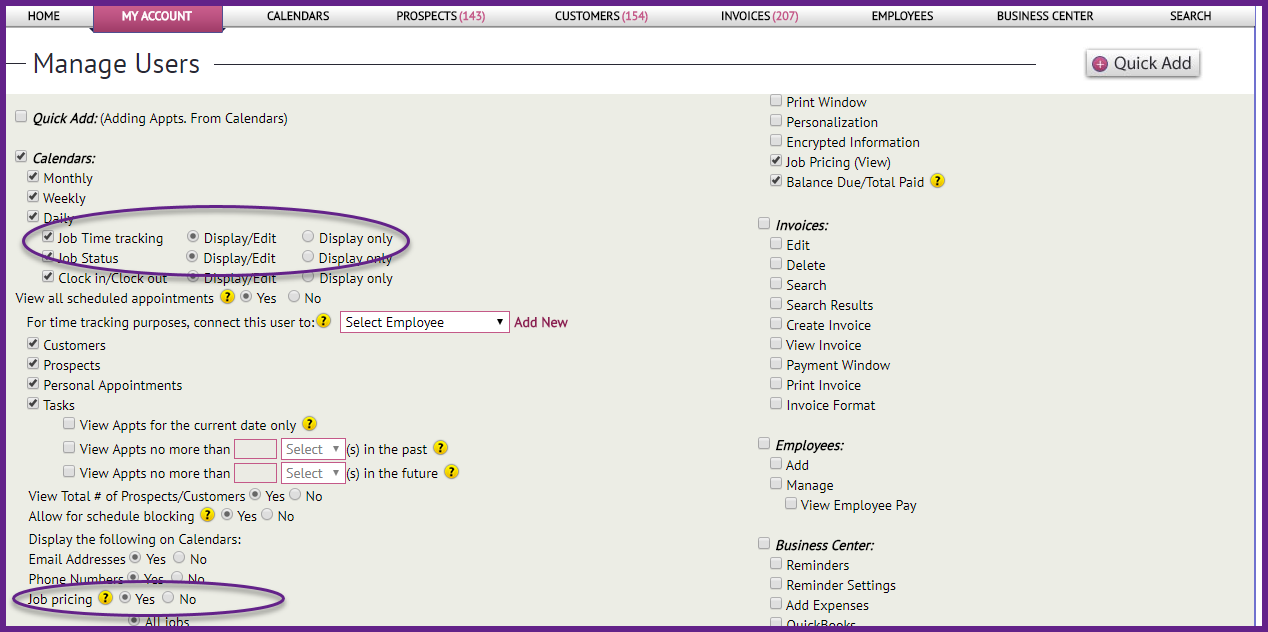Uncheck Personal Appointments checkbox

click(33, 384)
